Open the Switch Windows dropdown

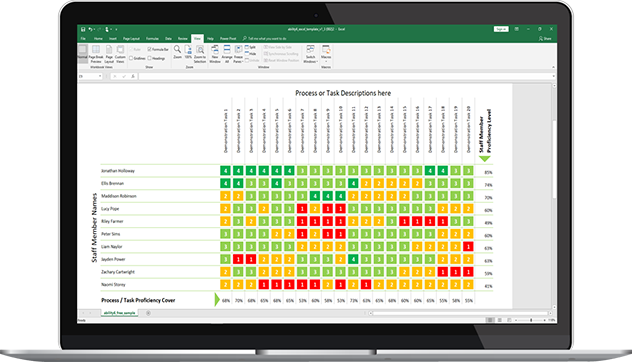(310, 54)
